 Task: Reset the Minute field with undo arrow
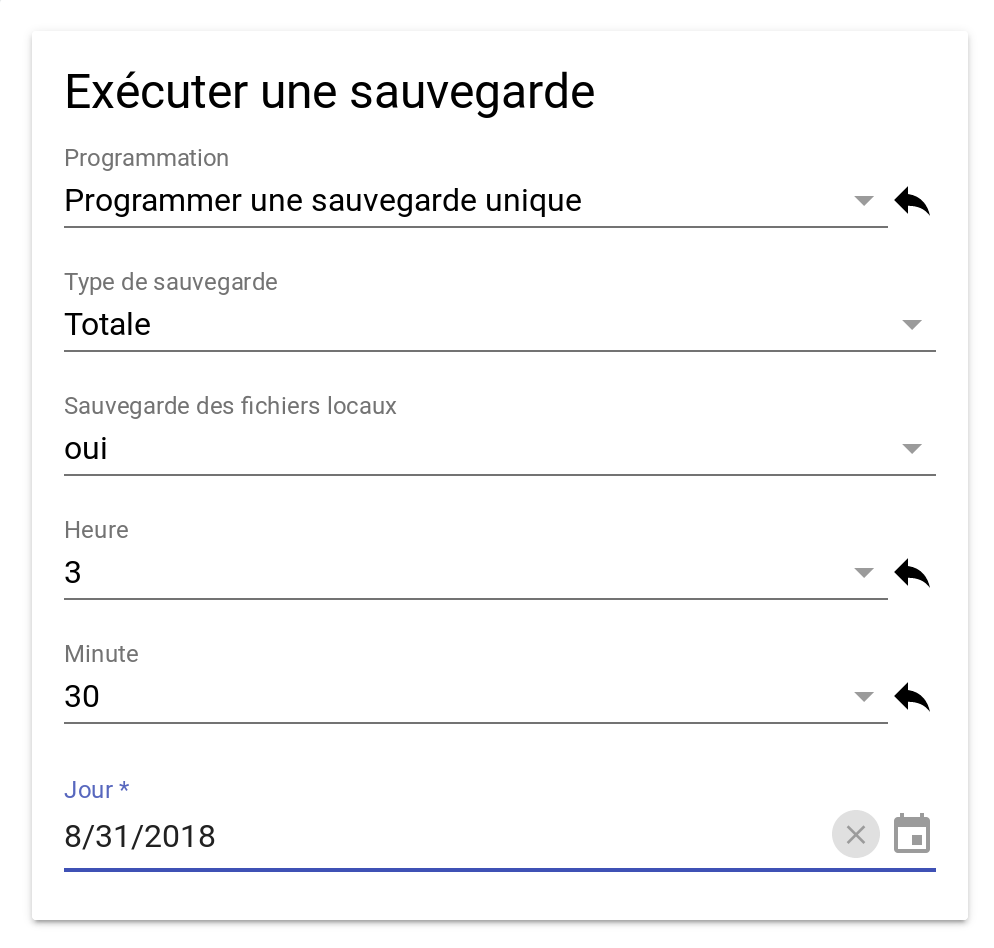point(912,697)
